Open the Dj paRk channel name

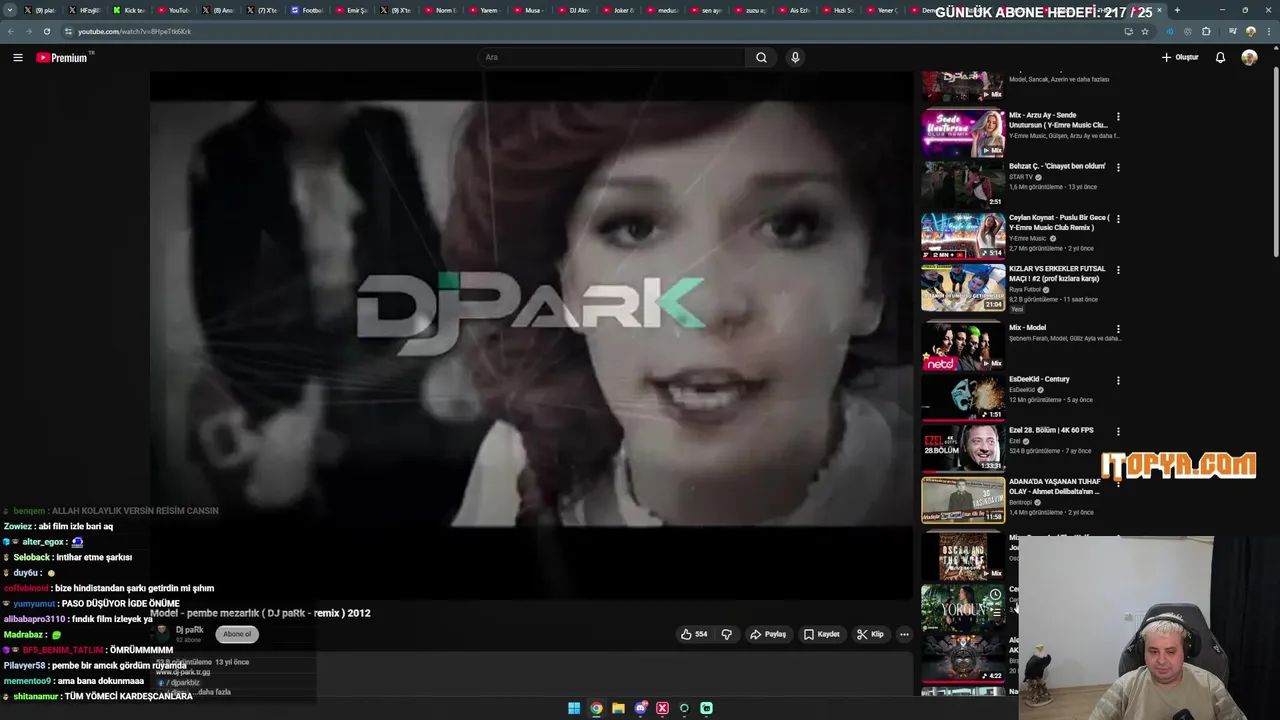tap(189, 630)
